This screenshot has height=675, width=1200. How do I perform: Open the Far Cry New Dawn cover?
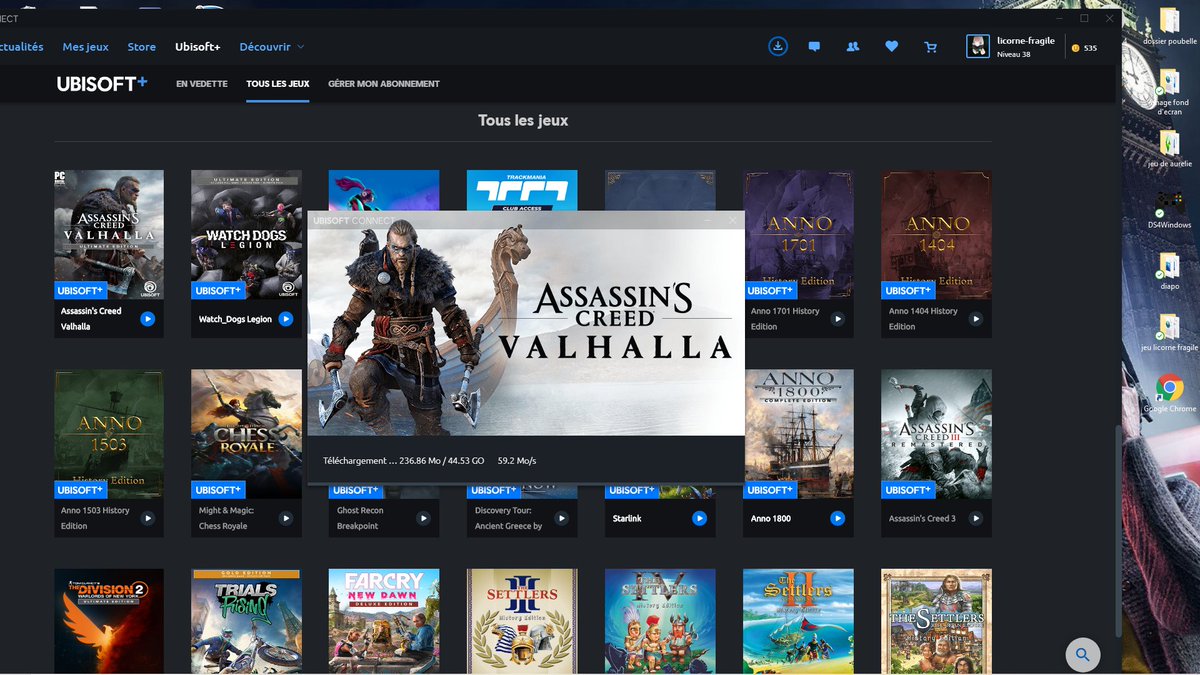[x=384, y=621]
